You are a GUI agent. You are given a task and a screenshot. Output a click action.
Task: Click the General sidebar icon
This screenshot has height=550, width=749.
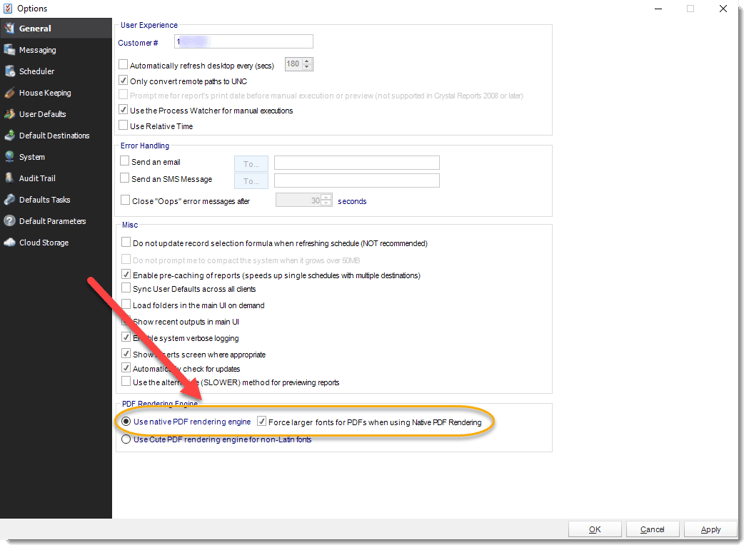9,28
